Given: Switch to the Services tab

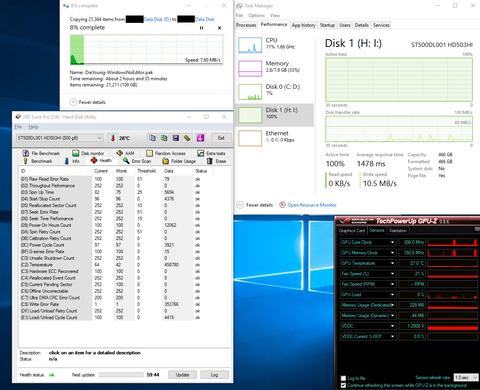Looking at the screenshot, I should point(381,25).
